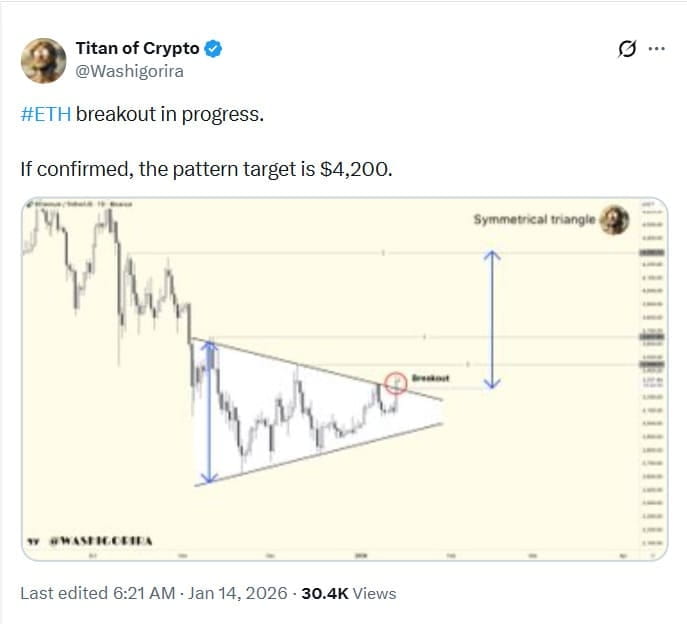Click the Breakout text label on chart
This screenshot has height=624, width=687.
431,378
